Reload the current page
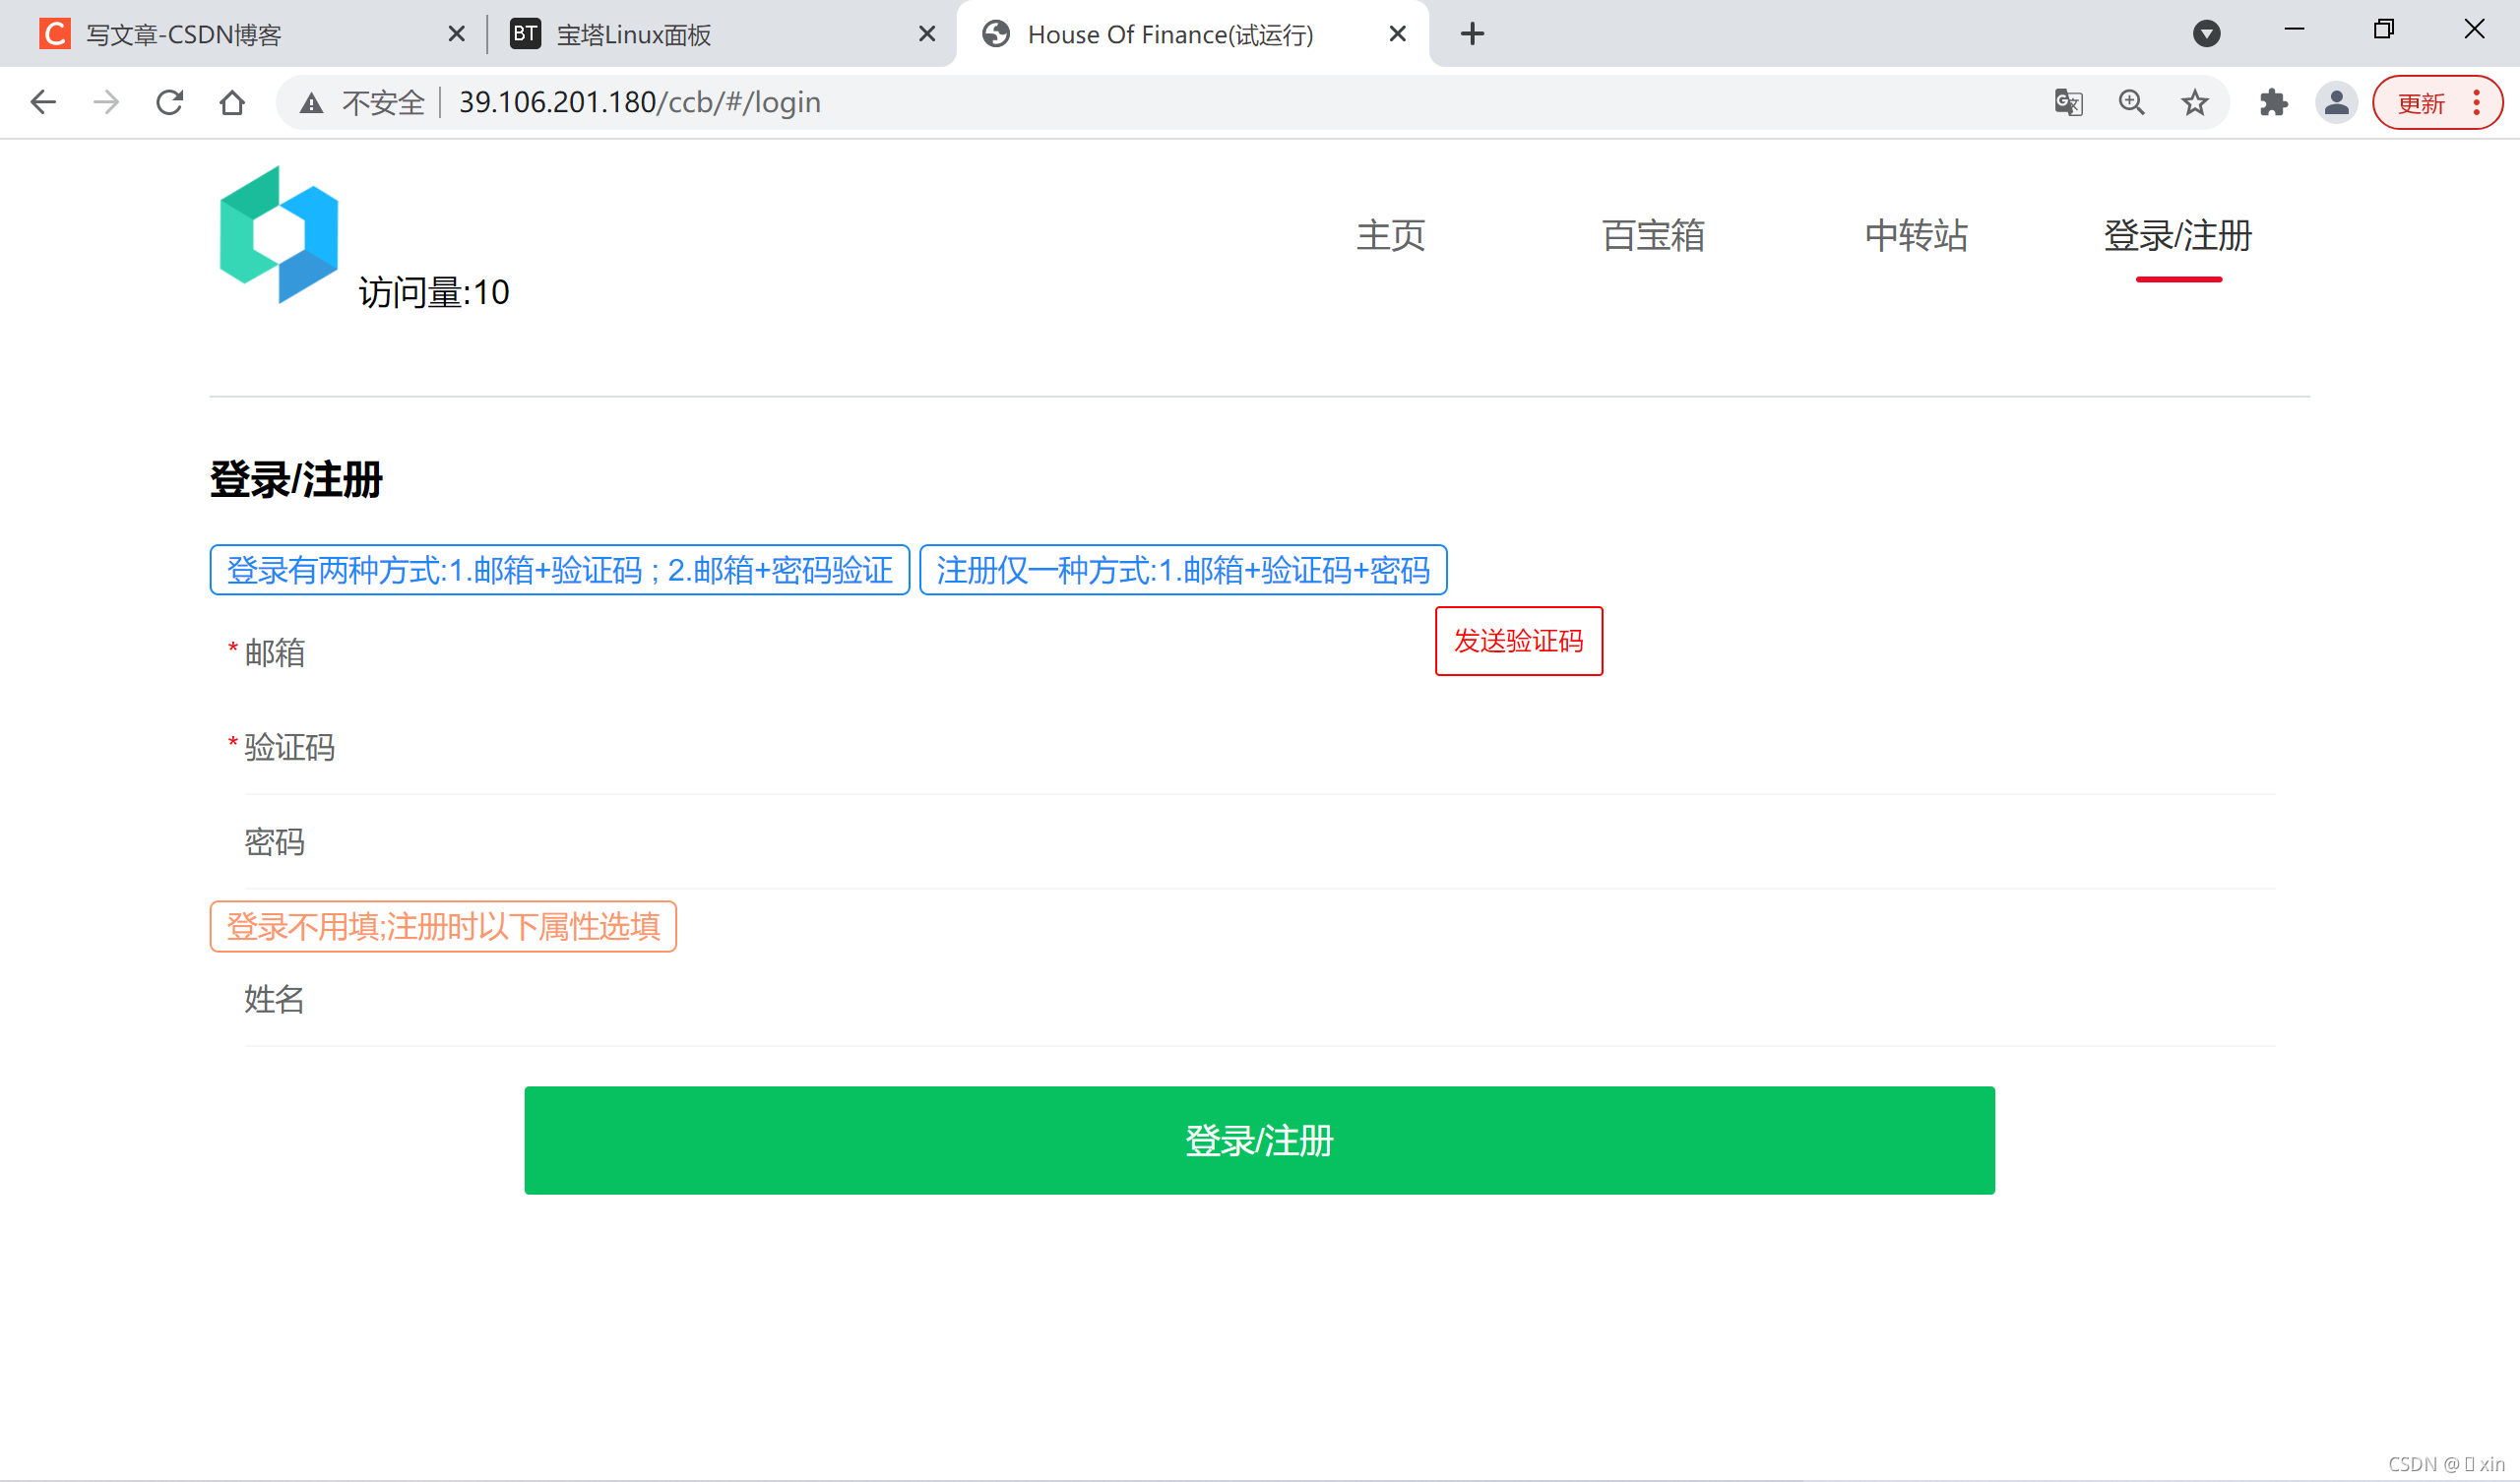 pyautogui.click(x=169, y=102)
